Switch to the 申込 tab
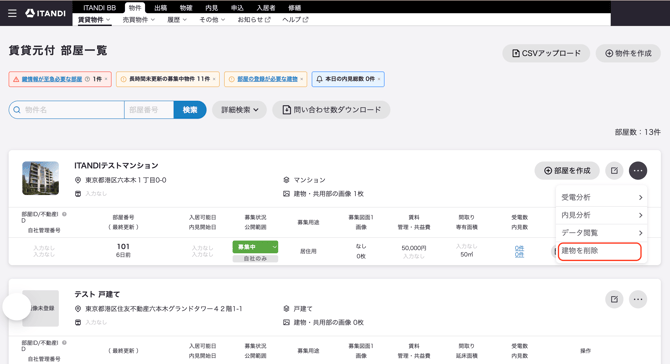The height and width of the screenshot is (364, 670). click(x=237, y=8)
